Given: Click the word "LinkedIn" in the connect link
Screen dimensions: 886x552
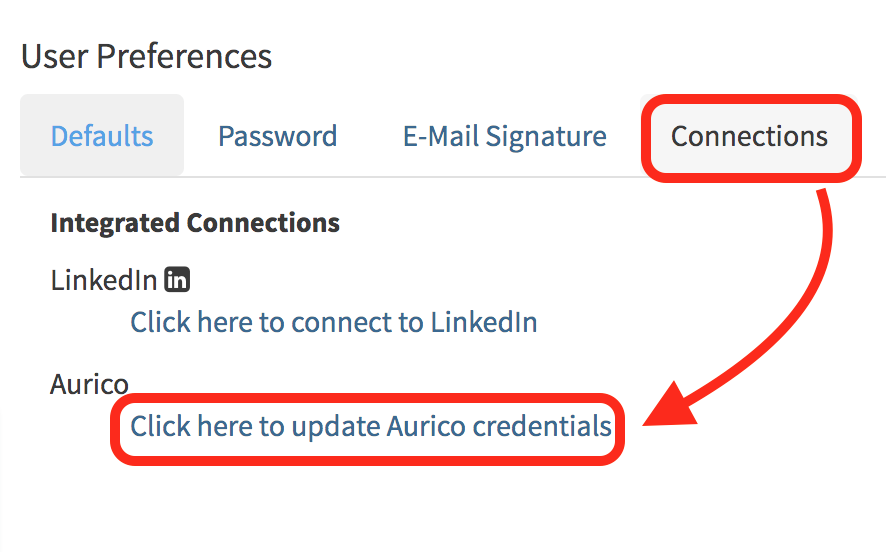Looking at the screenshot, I should point(484,322).
